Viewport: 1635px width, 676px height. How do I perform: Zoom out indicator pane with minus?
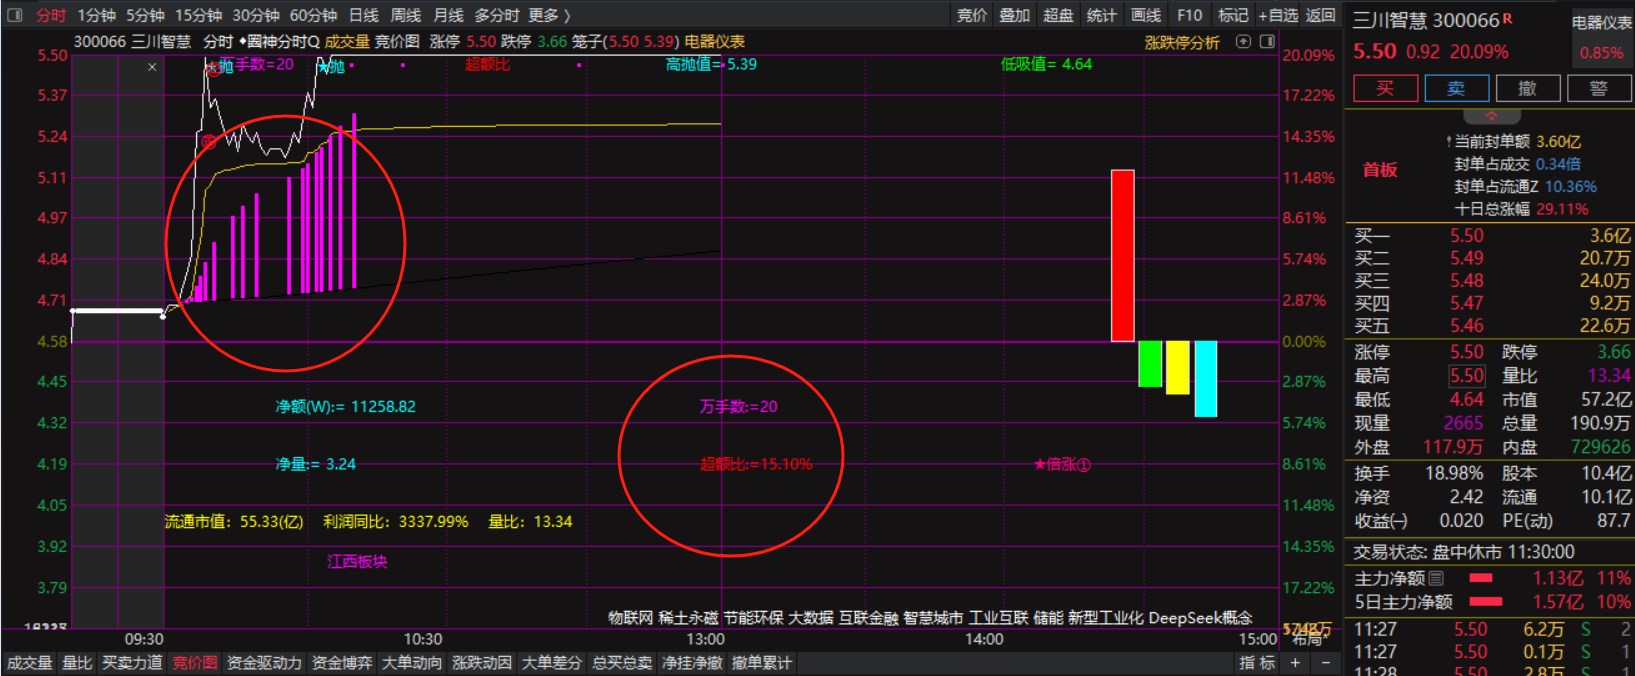1326,663
